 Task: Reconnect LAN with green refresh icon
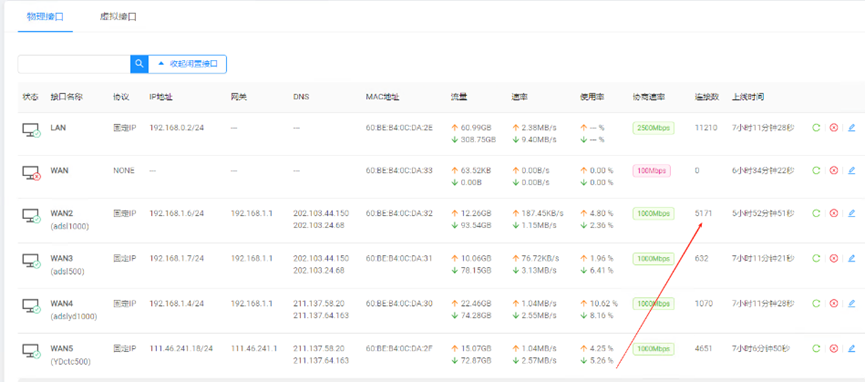[816, 128]
